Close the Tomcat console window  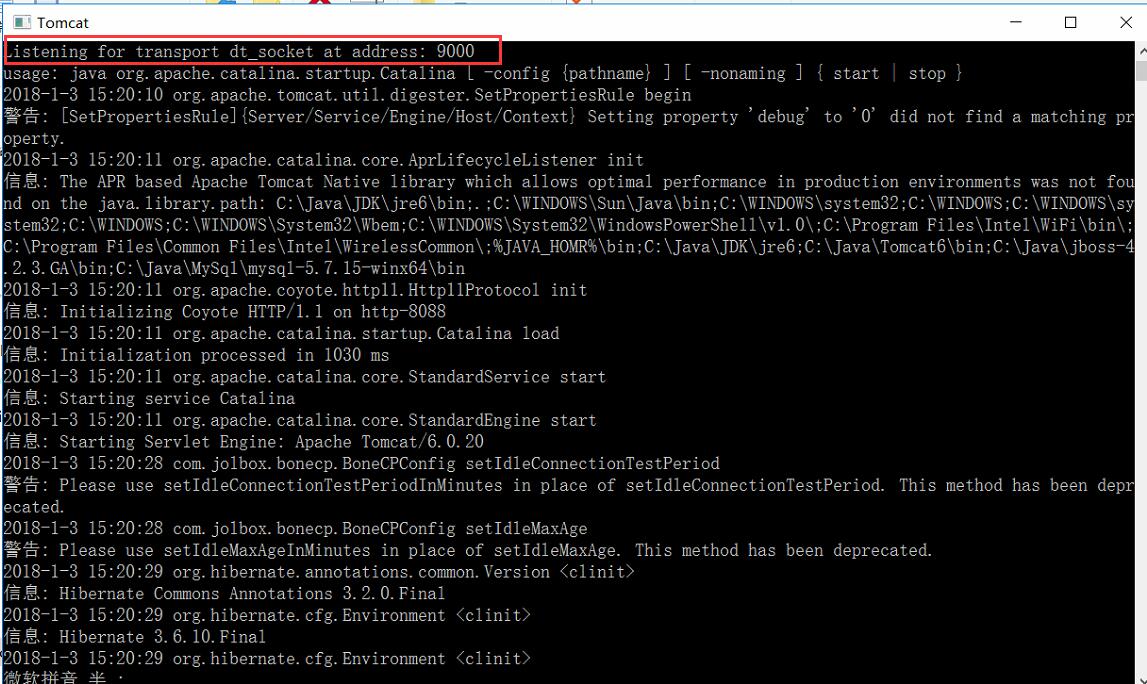[1126, 22]
